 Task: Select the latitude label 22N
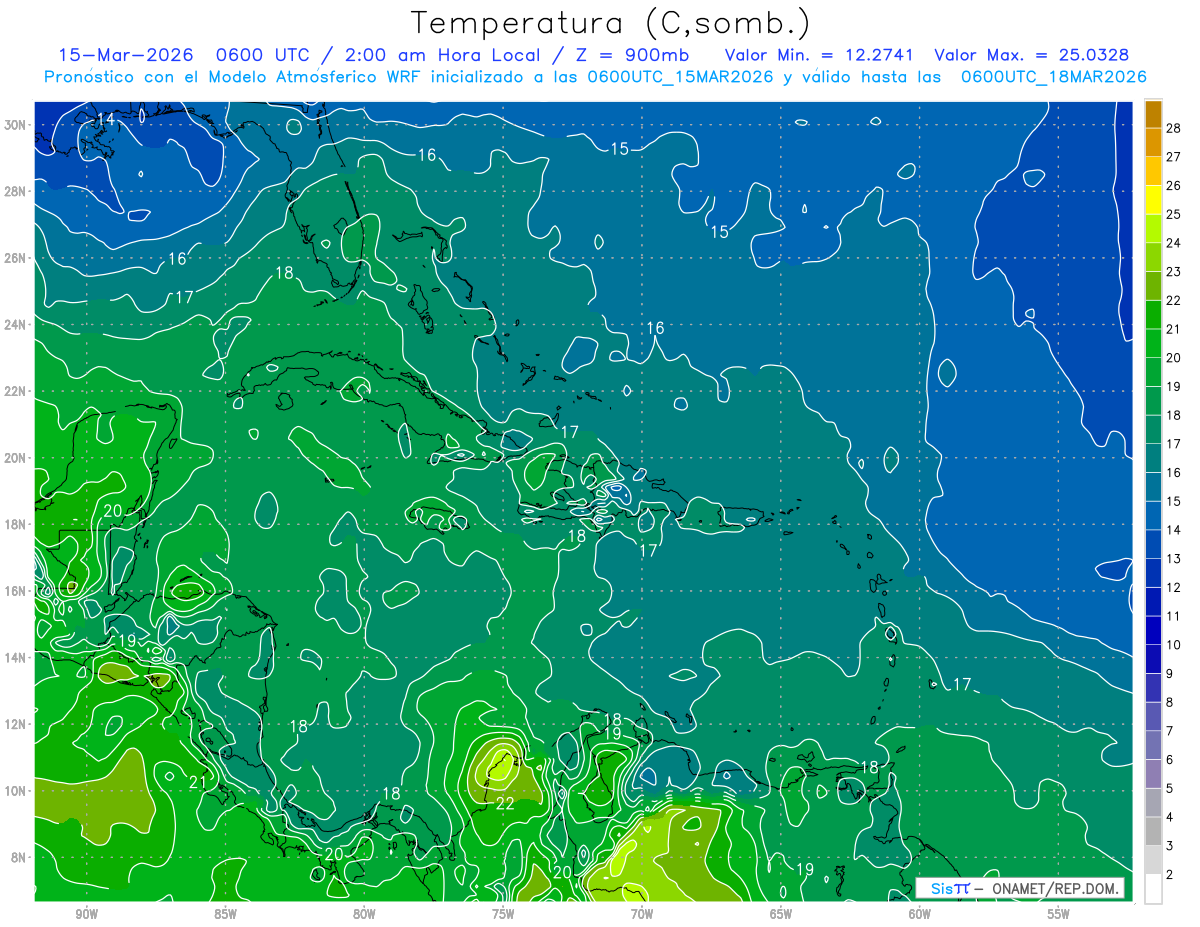coord(17,391)
